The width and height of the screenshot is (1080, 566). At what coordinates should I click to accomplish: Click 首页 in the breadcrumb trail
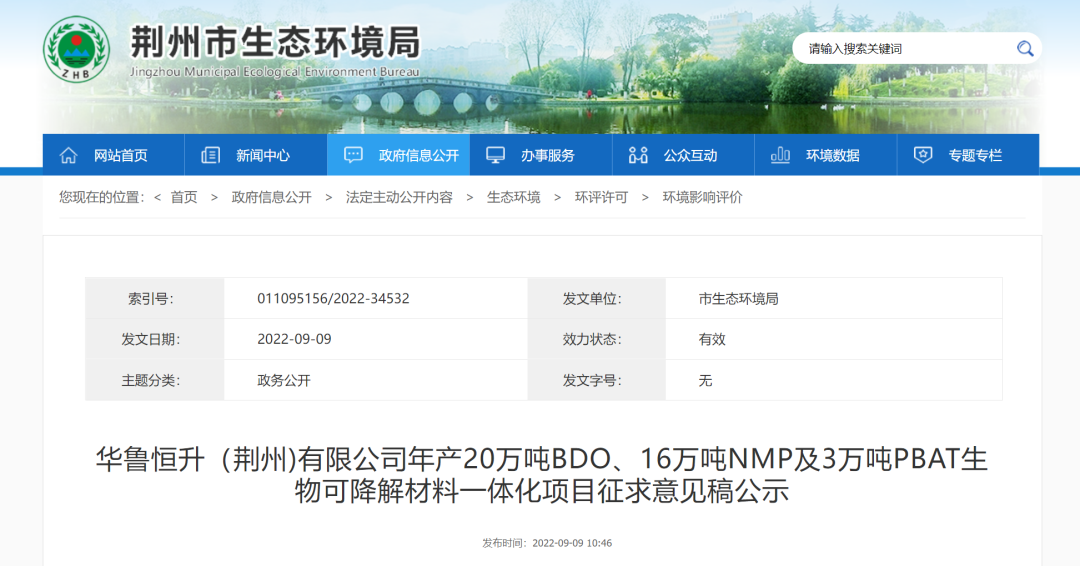(x=184, y=198)
